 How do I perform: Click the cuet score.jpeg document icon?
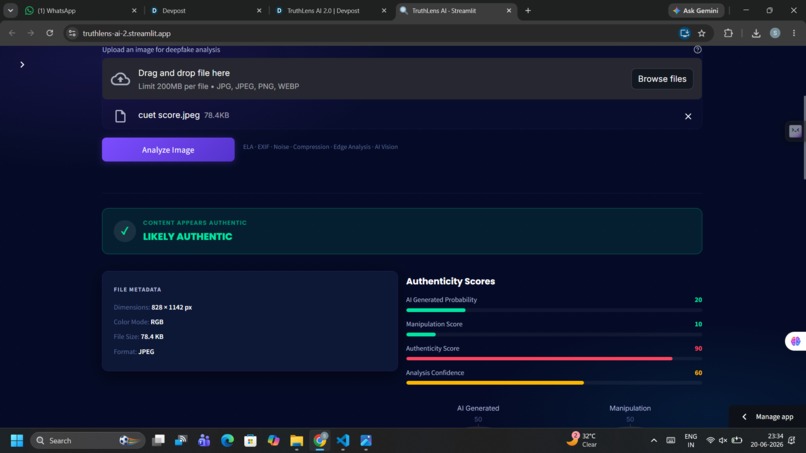[x=120, y=116]
